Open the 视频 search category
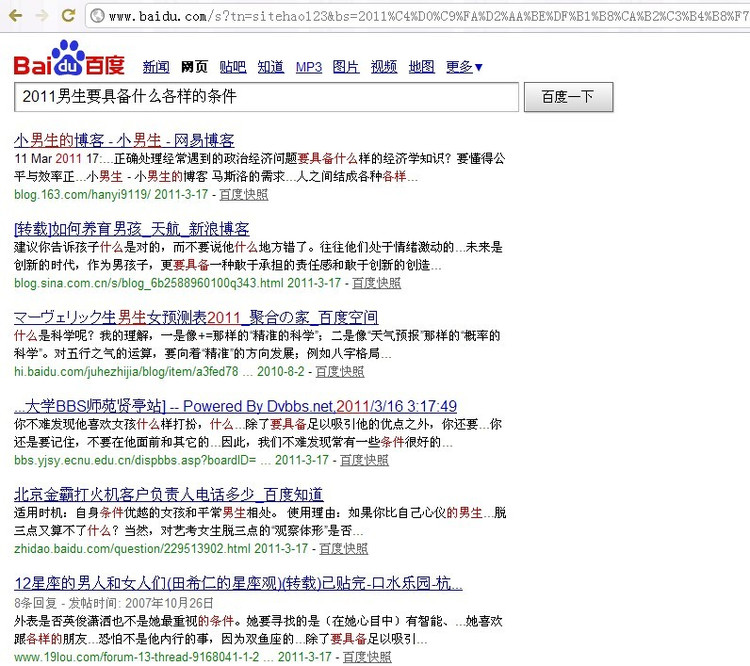 pos(384,67)
